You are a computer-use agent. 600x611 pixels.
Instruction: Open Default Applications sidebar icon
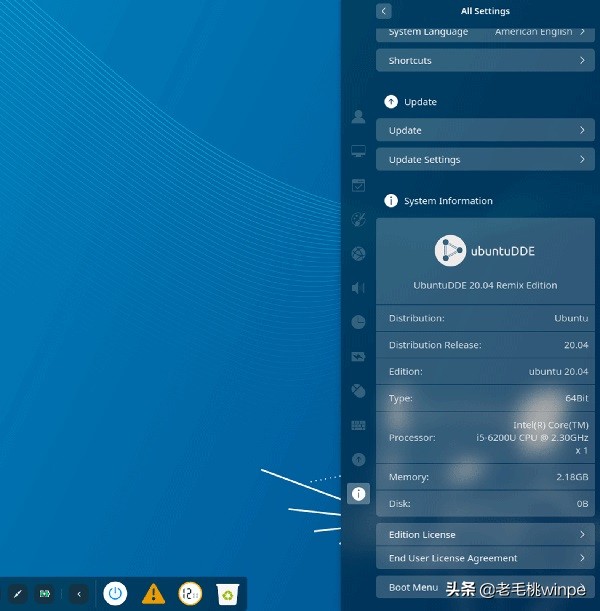[358, 185]
